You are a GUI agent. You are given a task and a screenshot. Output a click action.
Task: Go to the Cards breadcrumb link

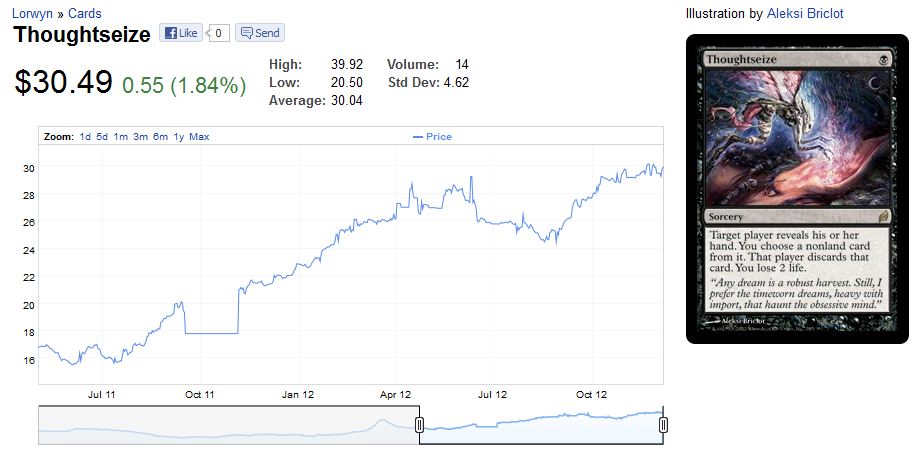pyautogui.click(x=84, y=14)
